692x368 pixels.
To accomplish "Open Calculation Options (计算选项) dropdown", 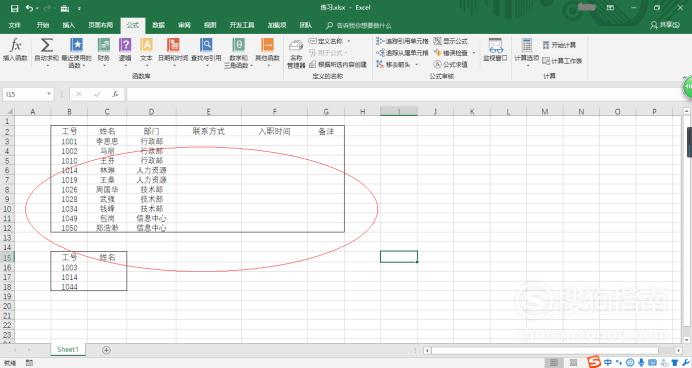I will pyautogui.click(x=527, y=53).
